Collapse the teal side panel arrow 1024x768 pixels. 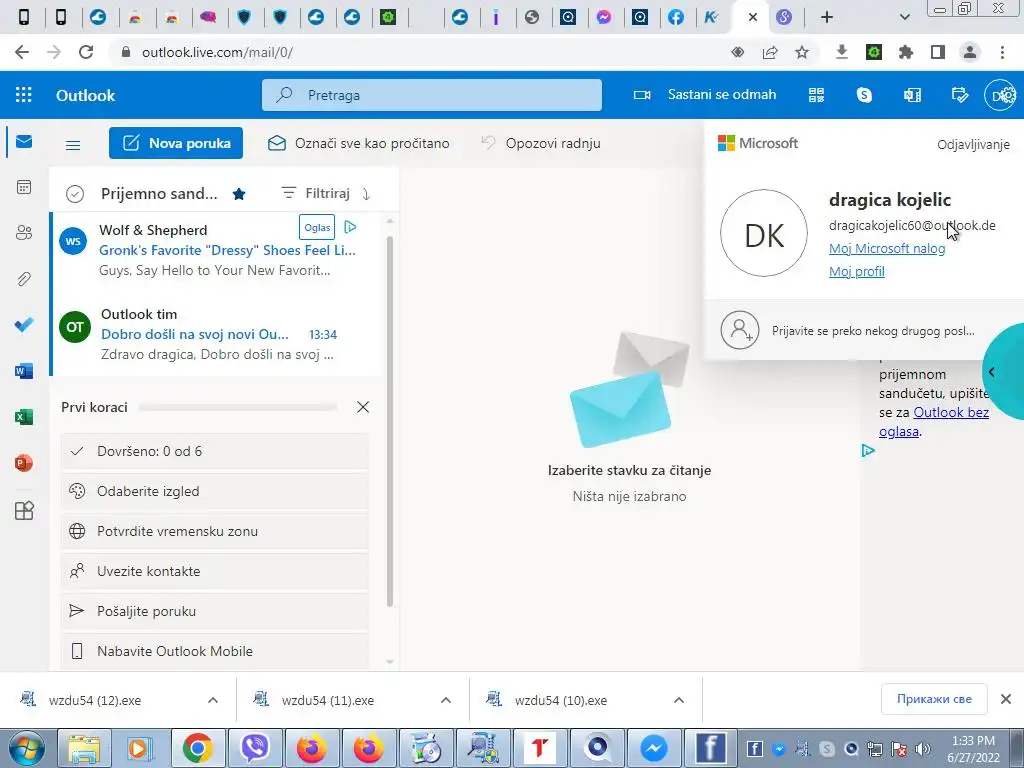992,372
